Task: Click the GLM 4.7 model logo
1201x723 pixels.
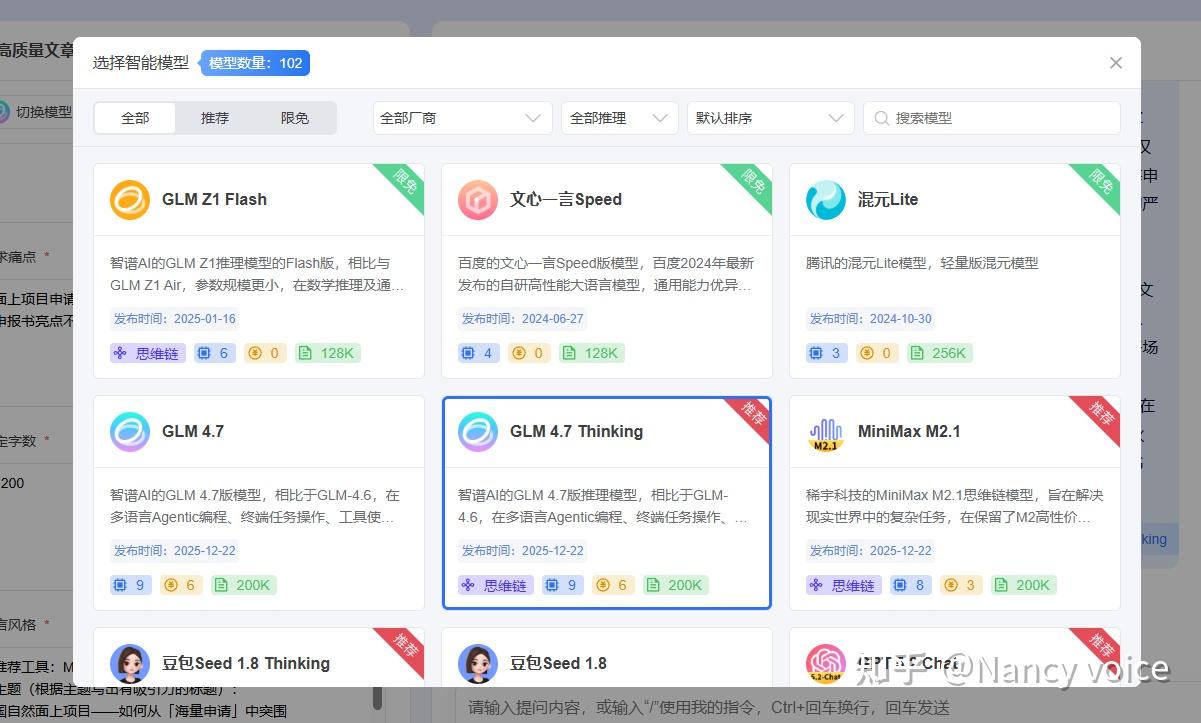Action: click(130, 432)
